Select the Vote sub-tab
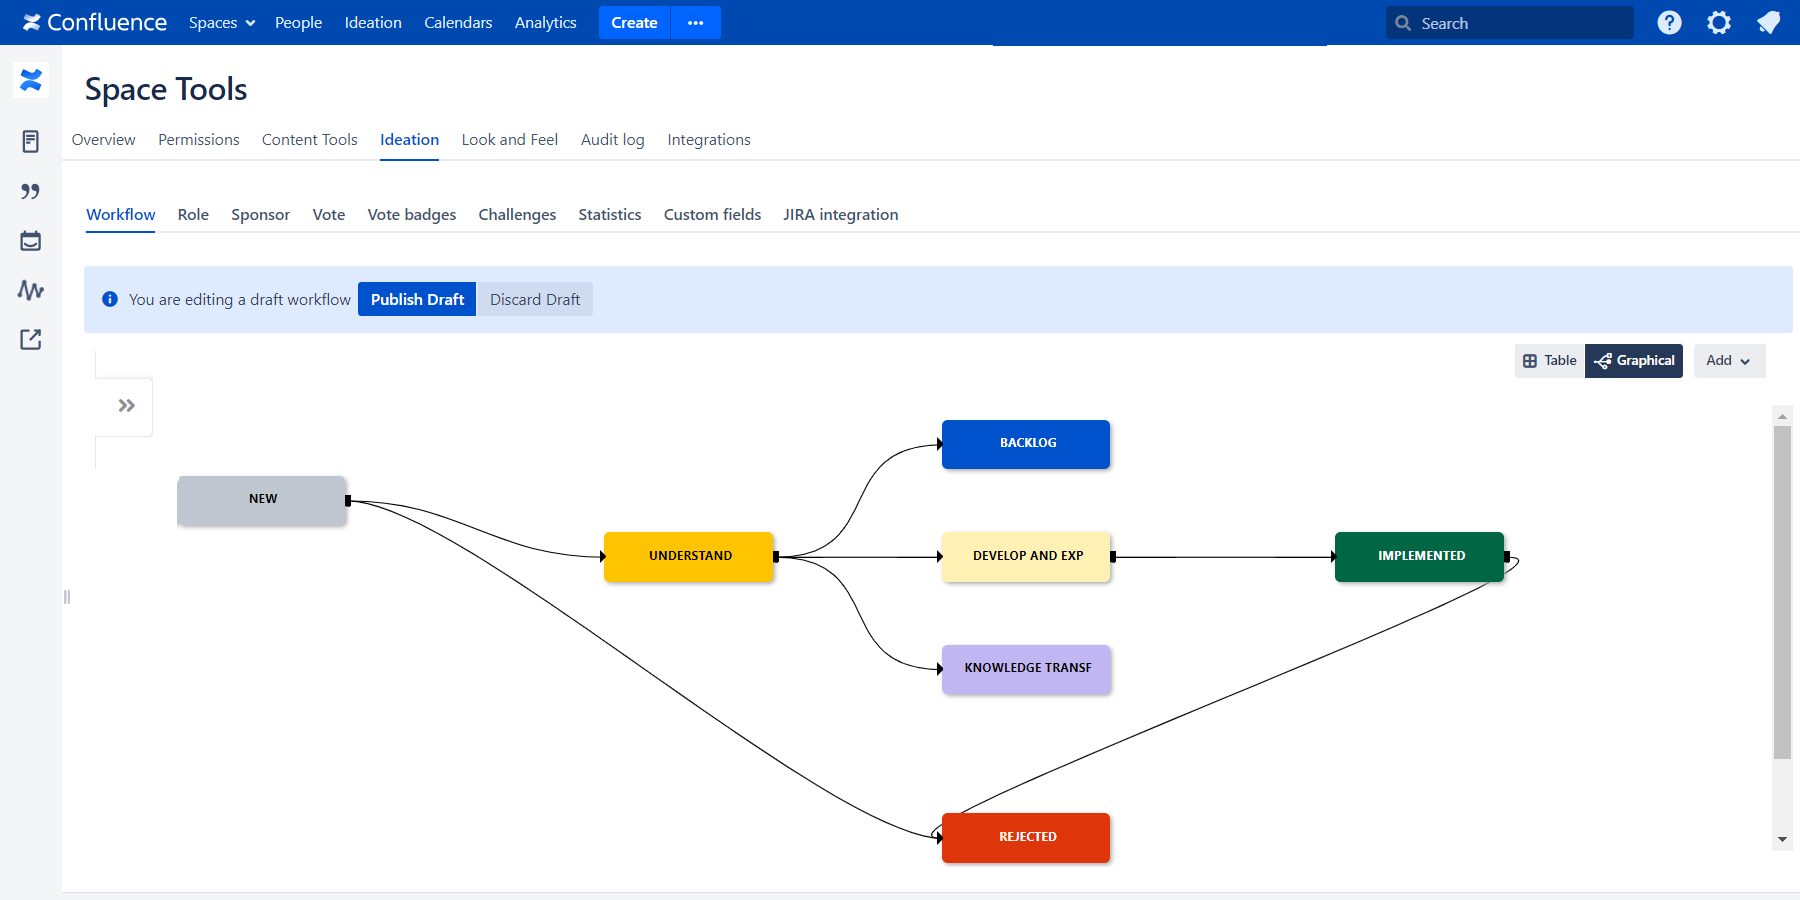The image size is (1800, 900). coord(329,214)
